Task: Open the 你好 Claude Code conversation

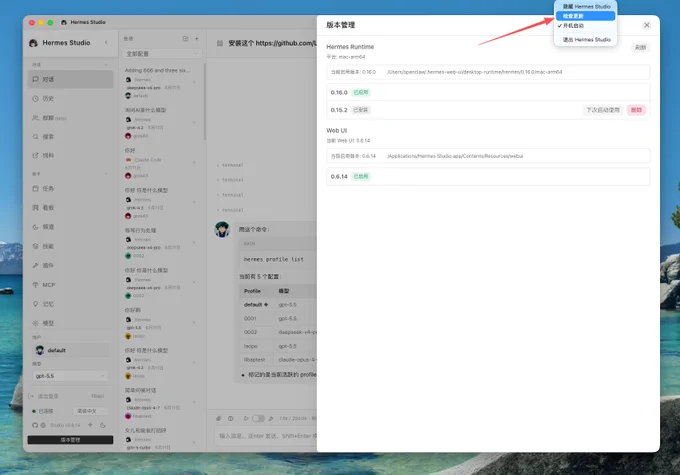Action: click(x=159, y=163)
